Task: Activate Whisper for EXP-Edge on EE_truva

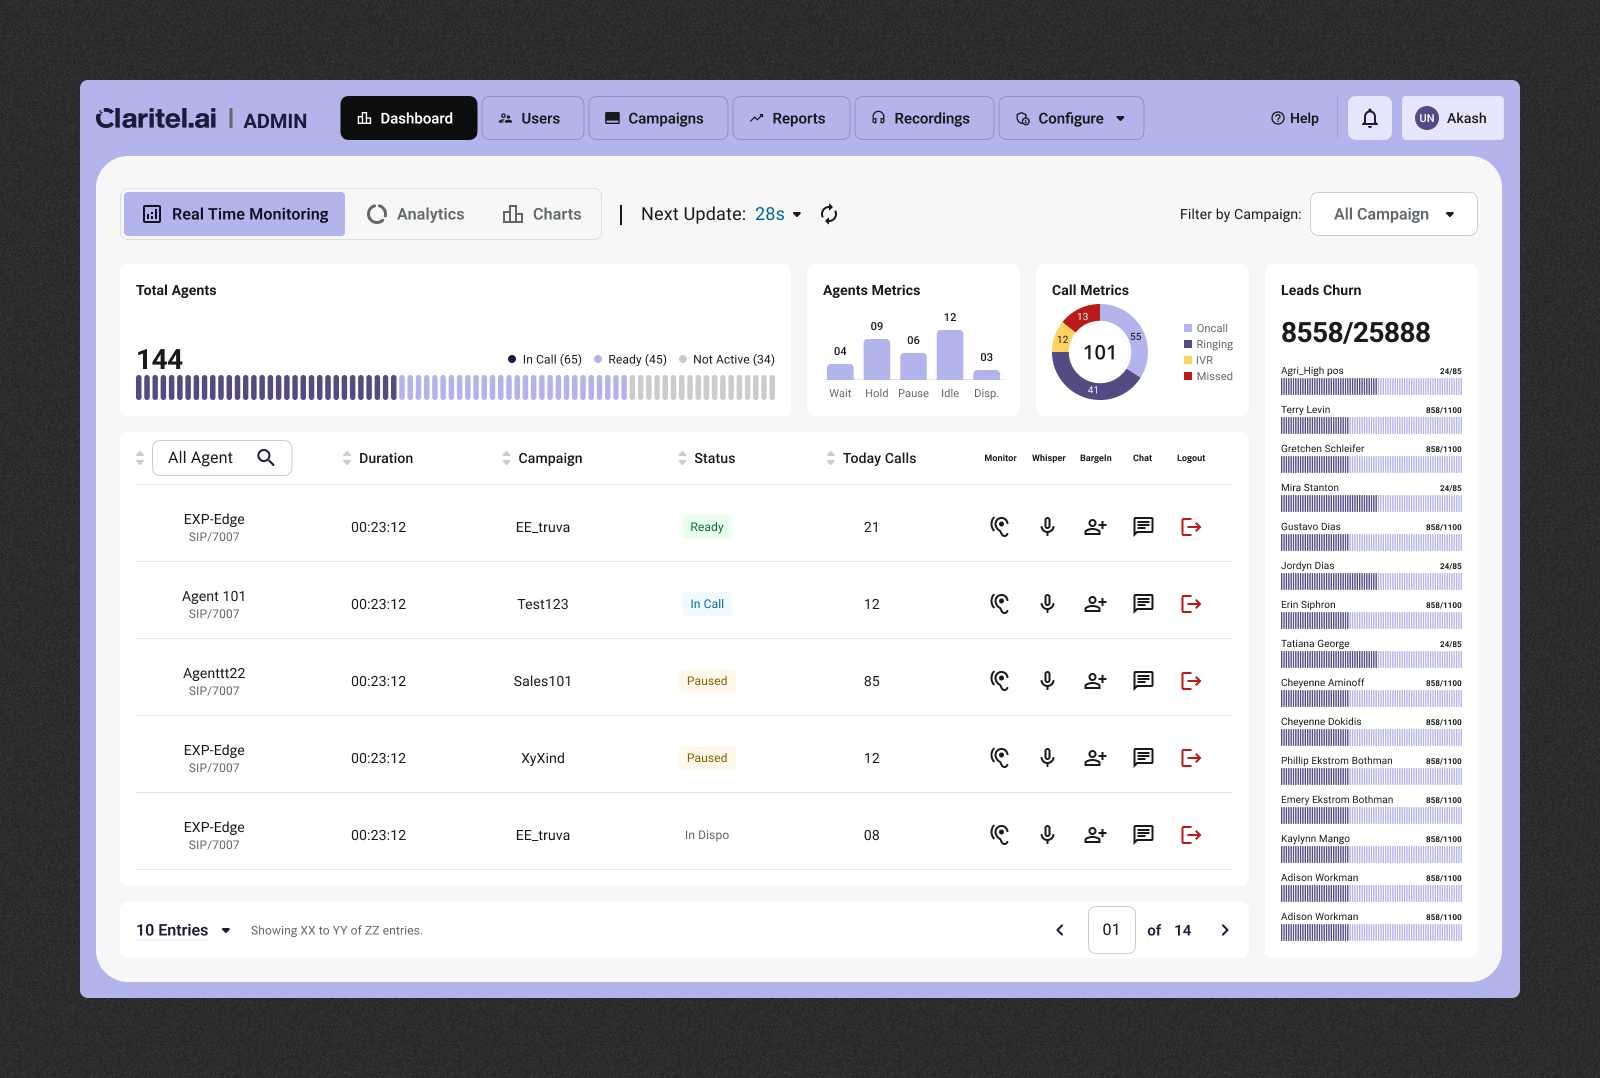Action: pos(1047,526)
